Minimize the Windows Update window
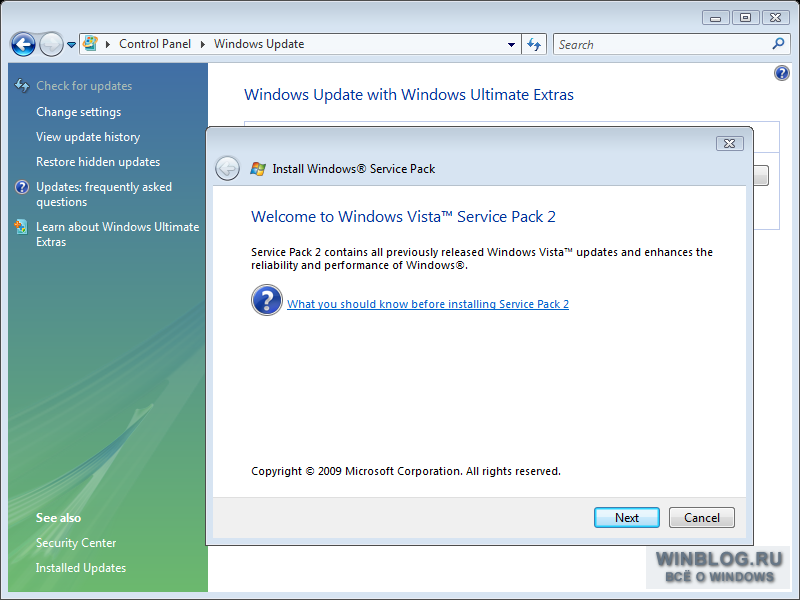The width and height of the screenshot is (800, 600). pyautogui.click(x=715, y=18)
